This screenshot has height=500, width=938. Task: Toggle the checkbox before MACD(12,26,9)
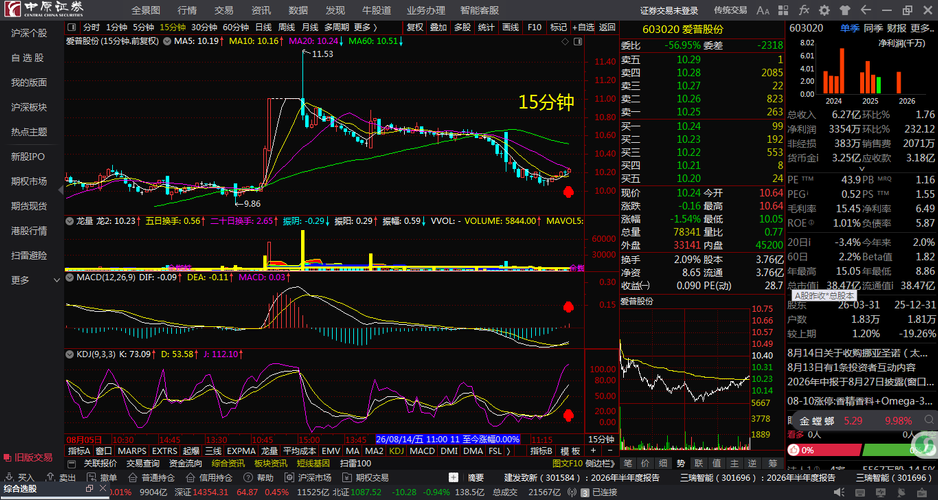[x=69, y=278]
